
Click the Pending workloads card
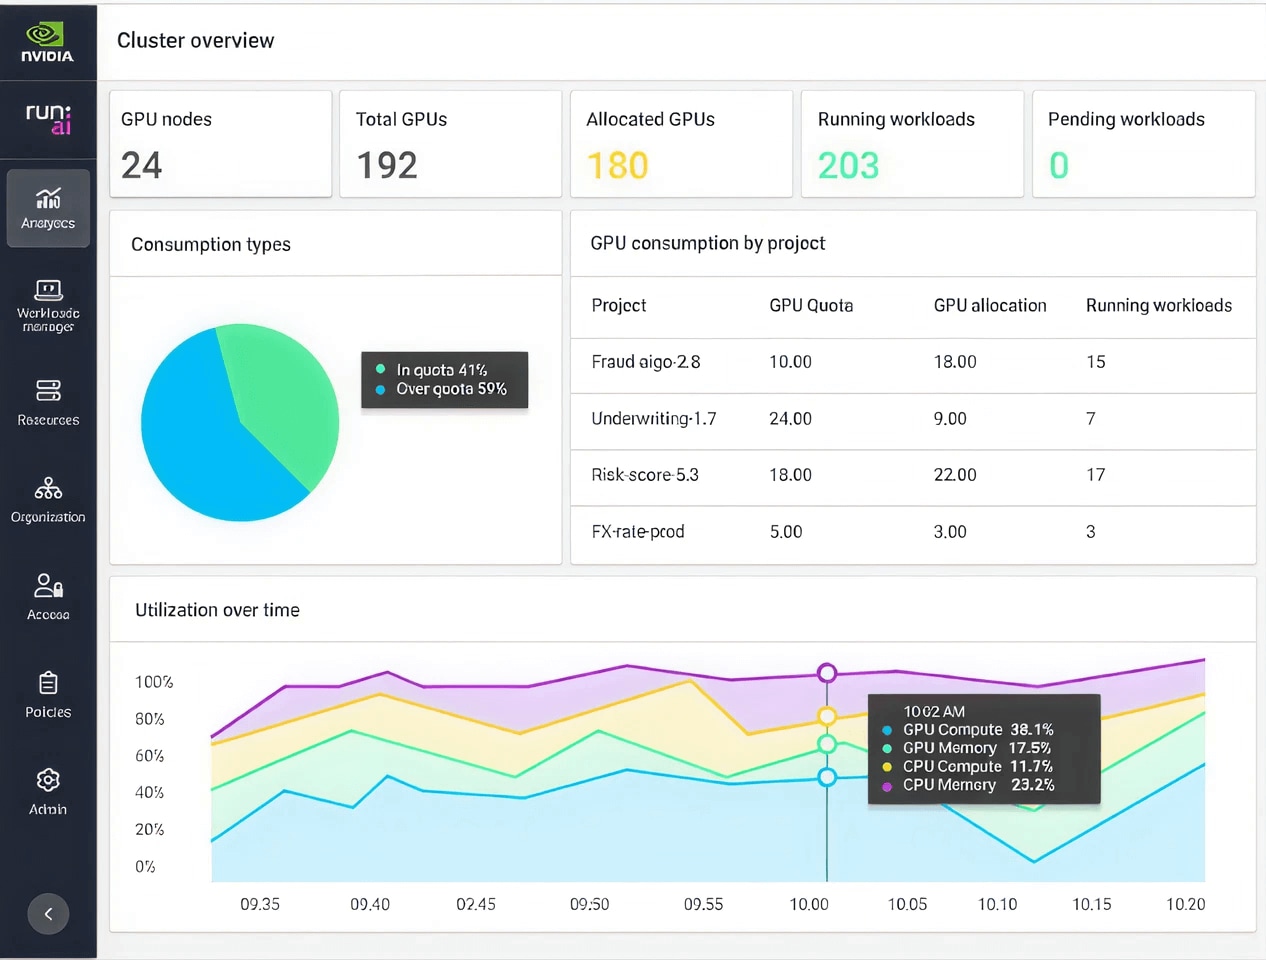[x=1143, y=144]
